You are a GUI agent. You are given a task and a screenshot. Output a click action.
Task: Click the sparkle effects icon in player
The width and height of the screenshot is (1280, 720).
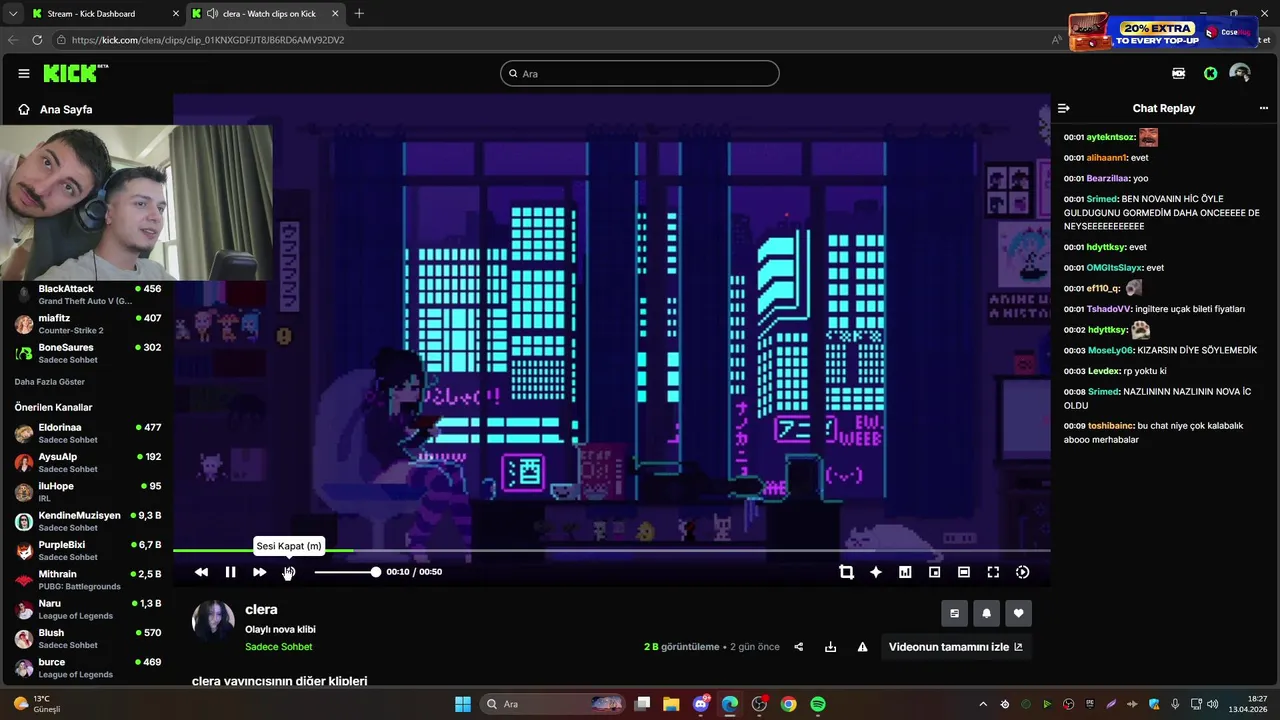[x=876, y=572]
